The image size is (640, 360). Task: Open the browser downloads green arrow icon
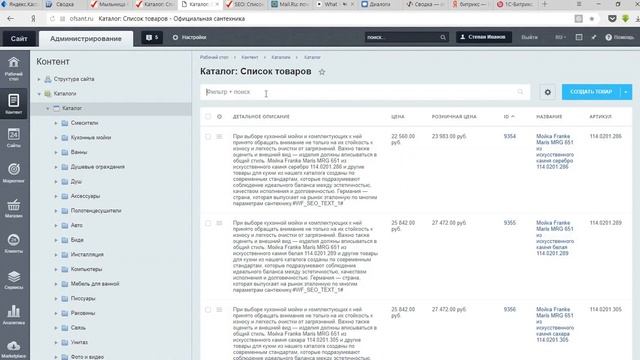tap(625, 19)
